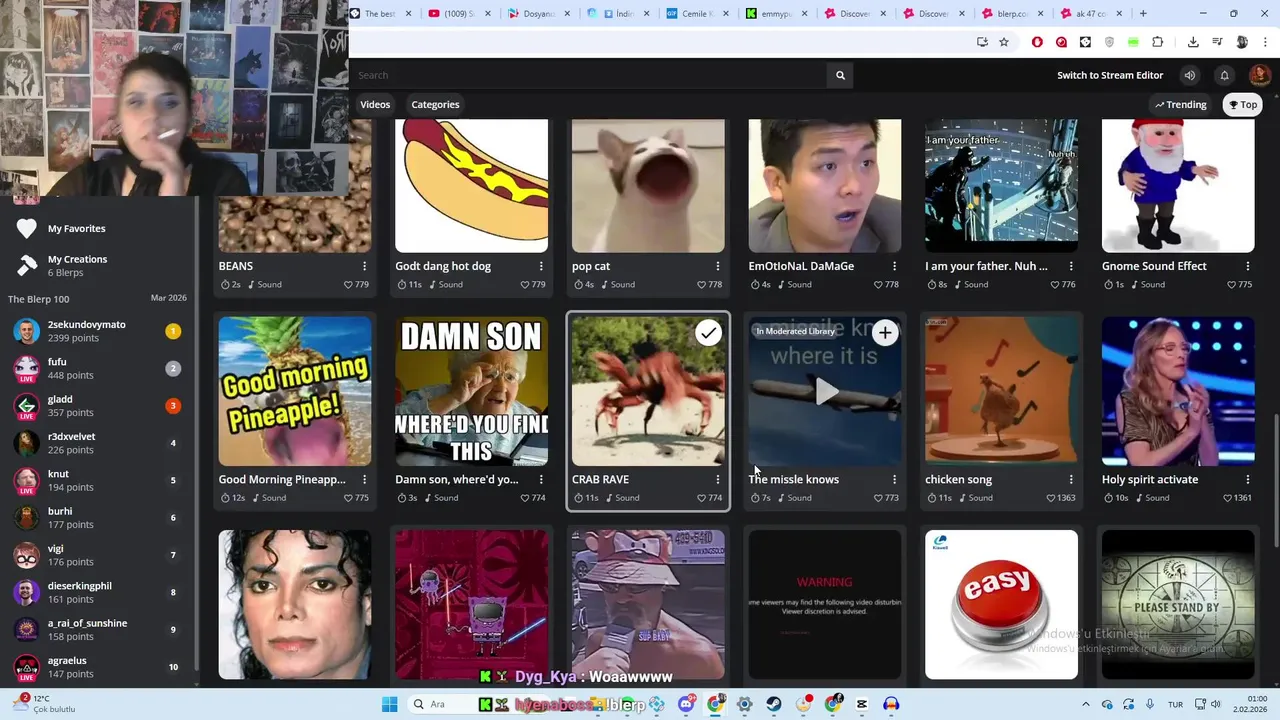Viewport: 1280px width, 720px height.
Task: Bookmark this page with star icon
Action: [1004, 42]
